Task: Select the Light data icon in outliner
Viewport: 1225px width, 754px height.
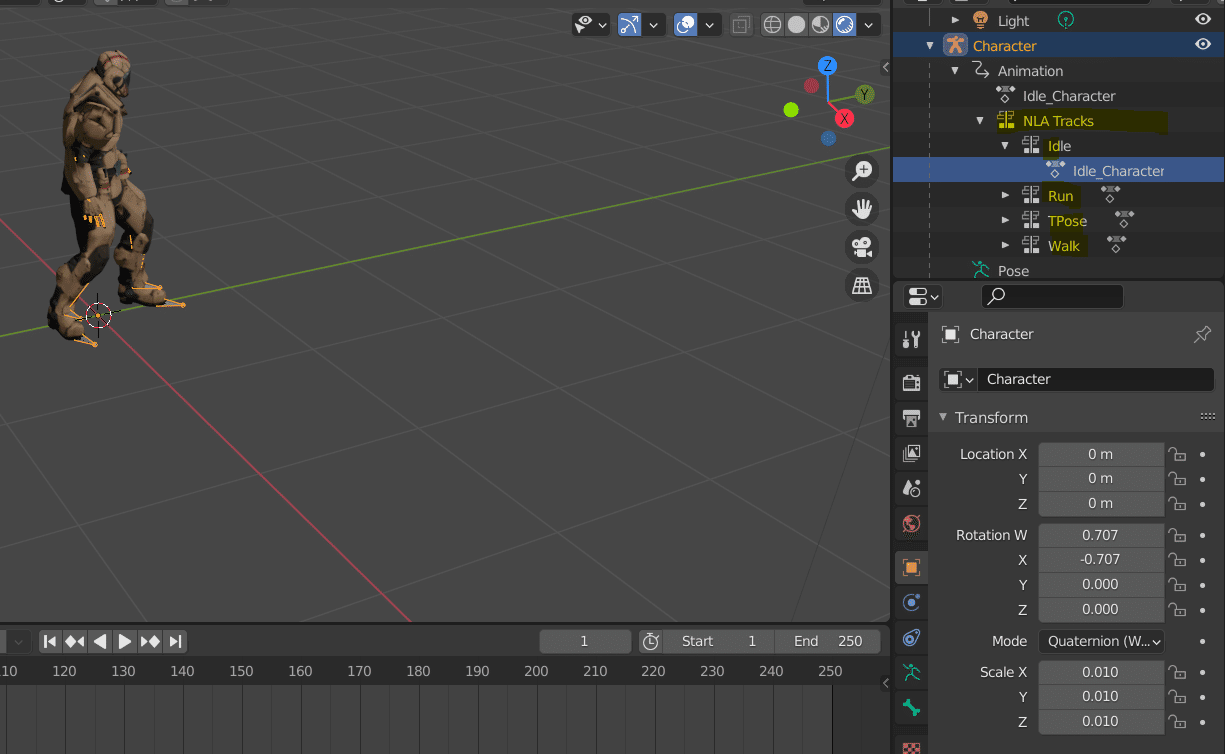Action: click(x=1066, y=19)
